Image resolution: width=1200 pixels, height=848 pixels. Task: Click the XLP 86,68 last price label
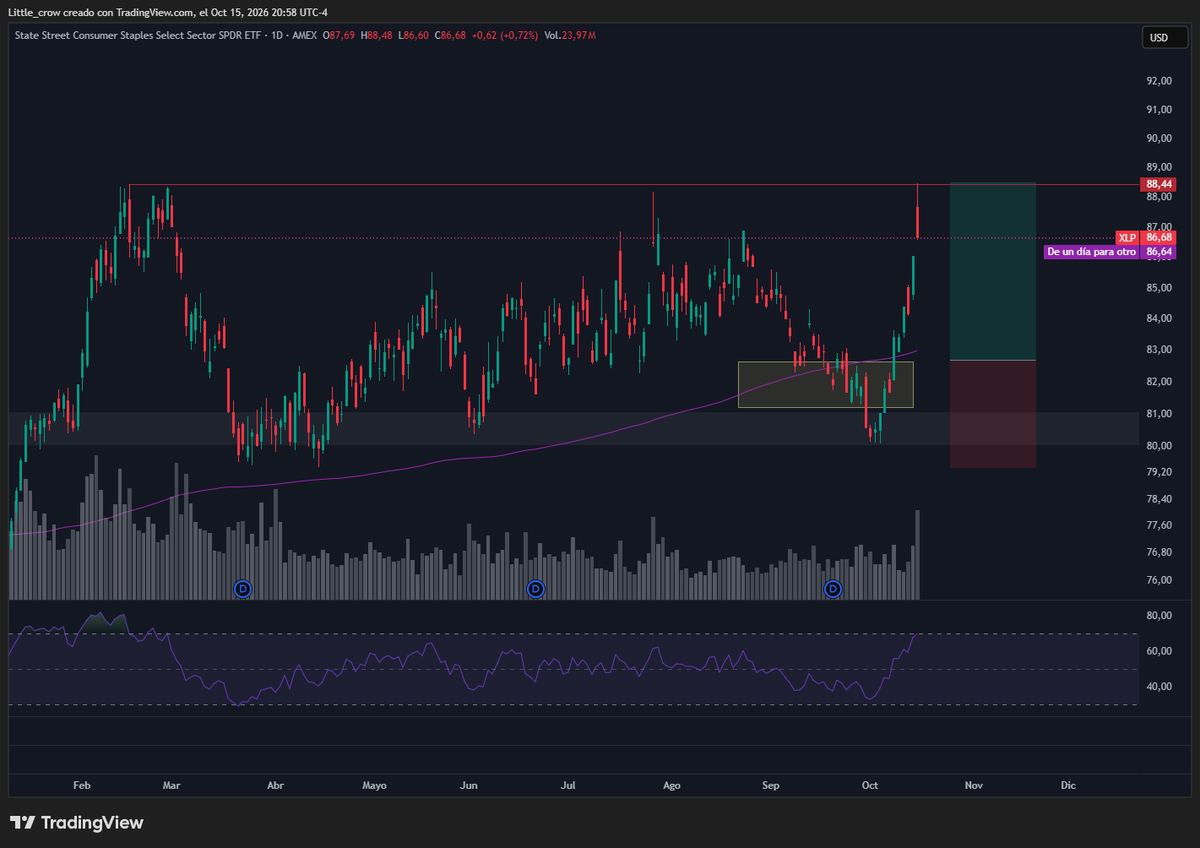(x=1146, y=238)
